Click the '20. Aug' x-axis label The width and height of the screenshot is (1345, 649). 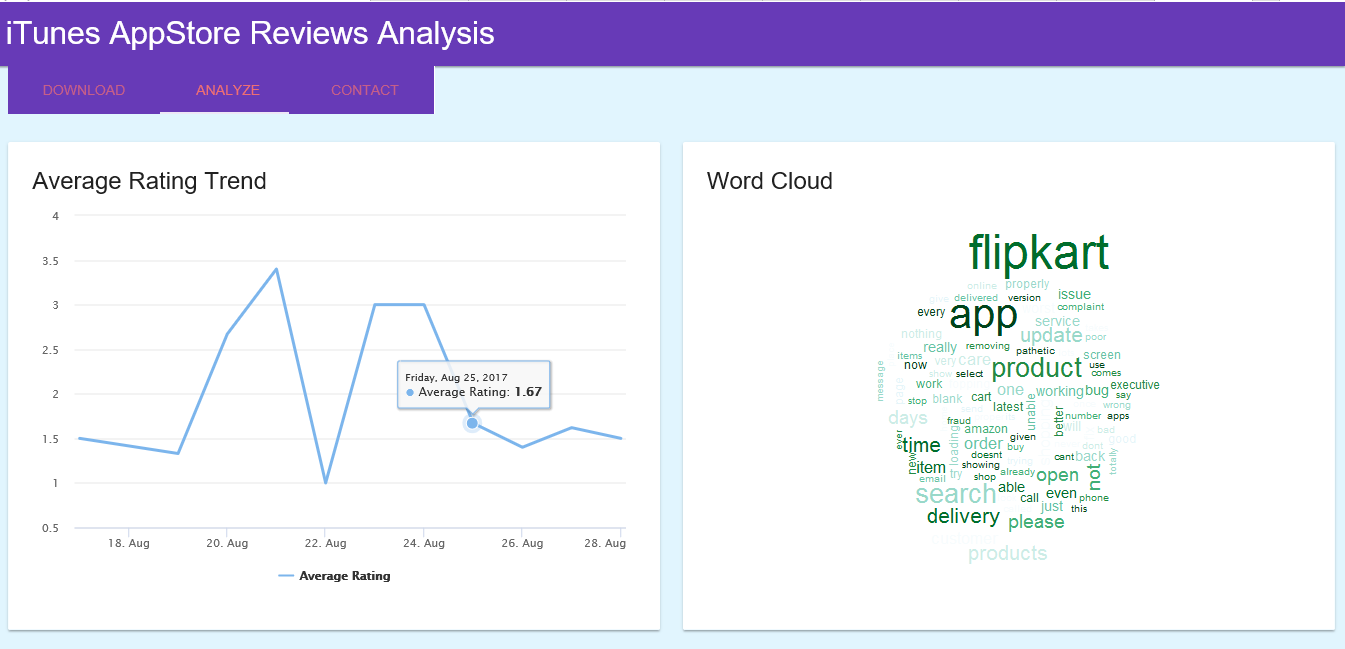coord(227,543)
